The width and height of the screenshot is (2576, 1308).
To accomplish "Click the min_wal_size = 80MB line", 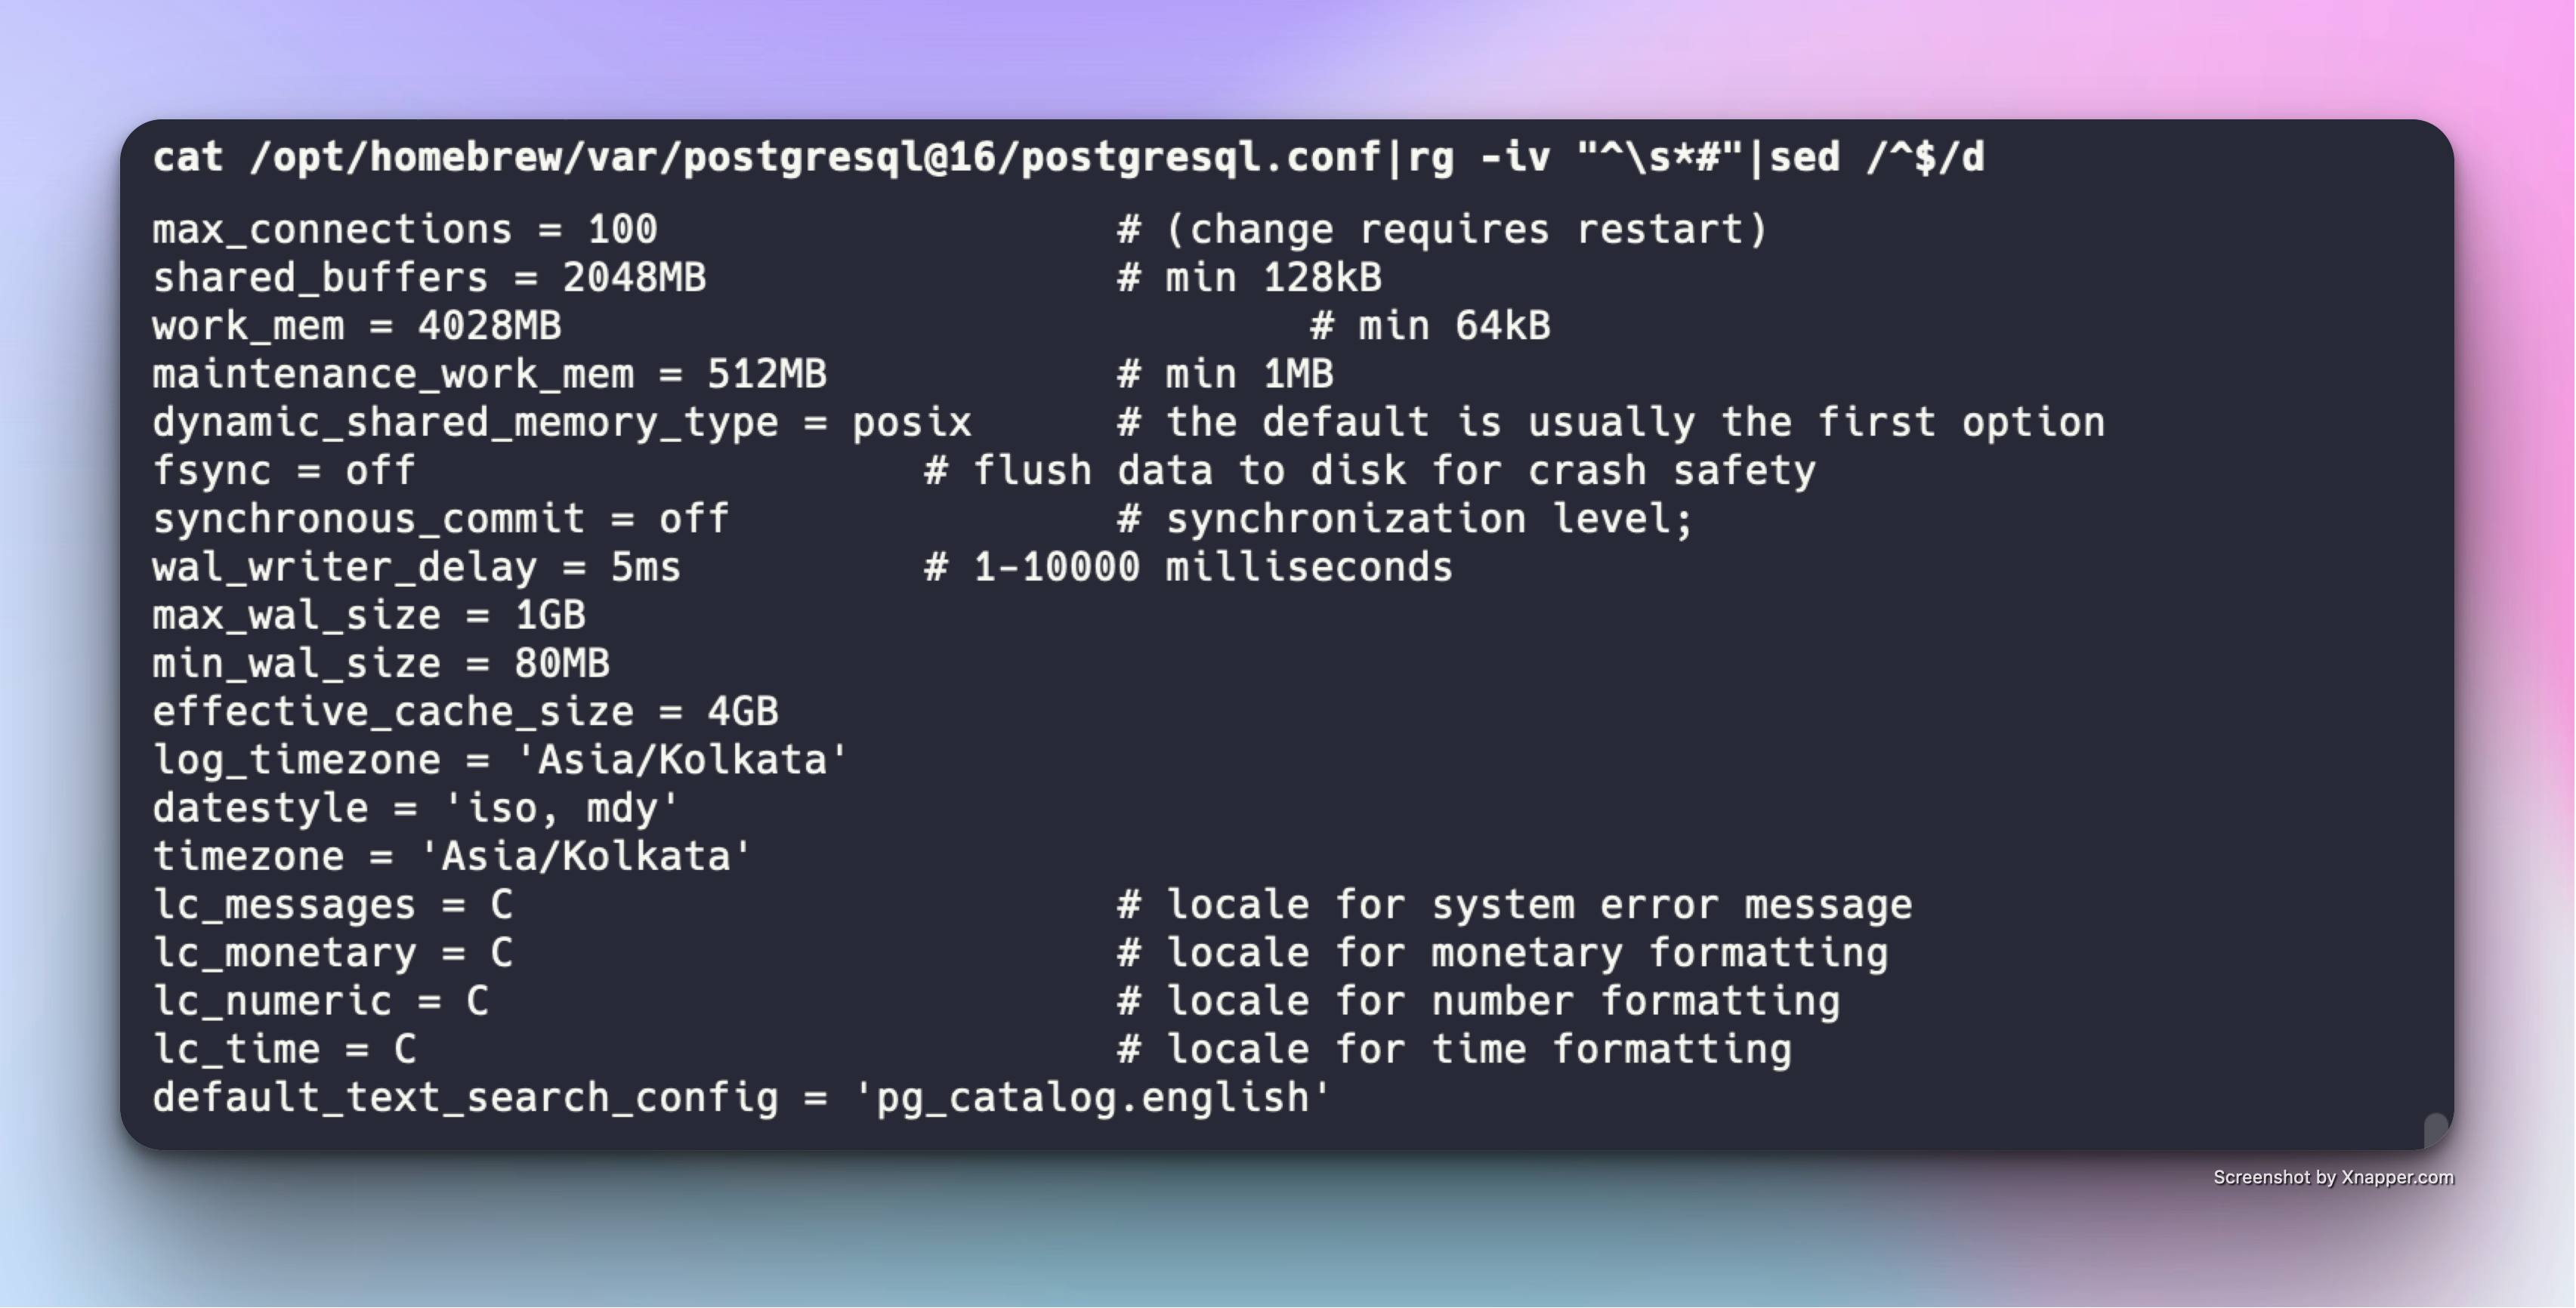I will pos(381,663).
